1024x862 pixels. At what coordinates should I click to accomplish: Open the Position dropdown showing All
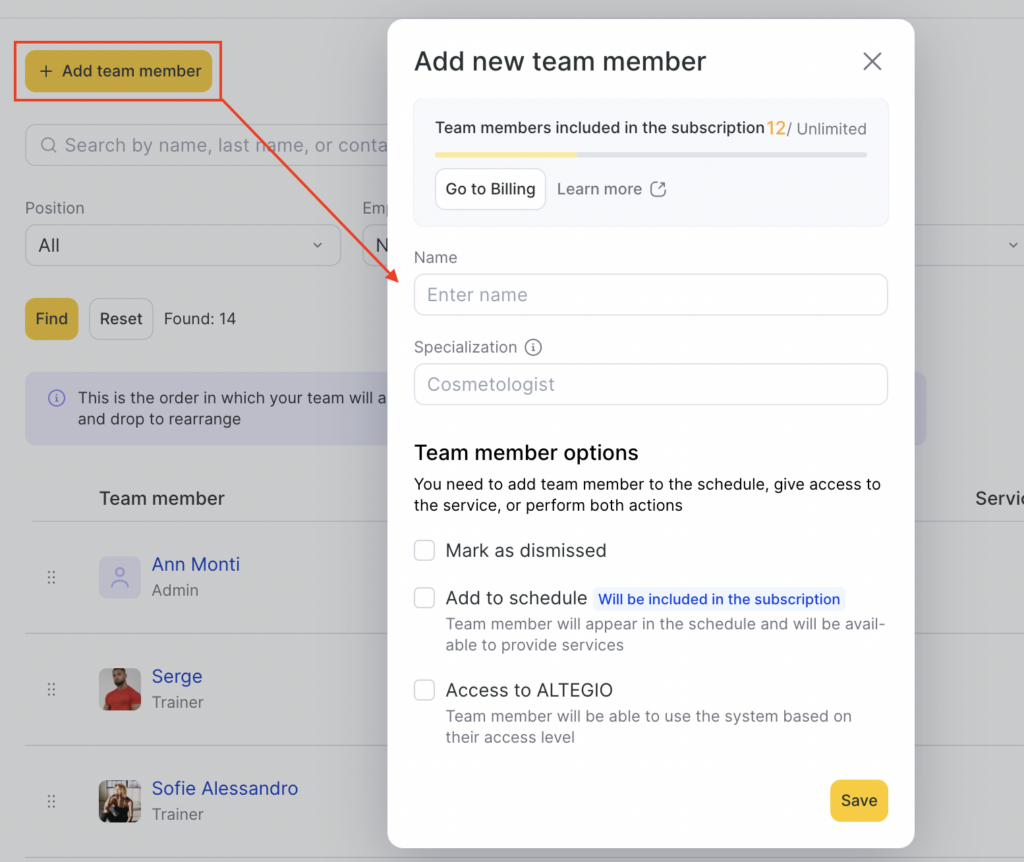[182, 245]
